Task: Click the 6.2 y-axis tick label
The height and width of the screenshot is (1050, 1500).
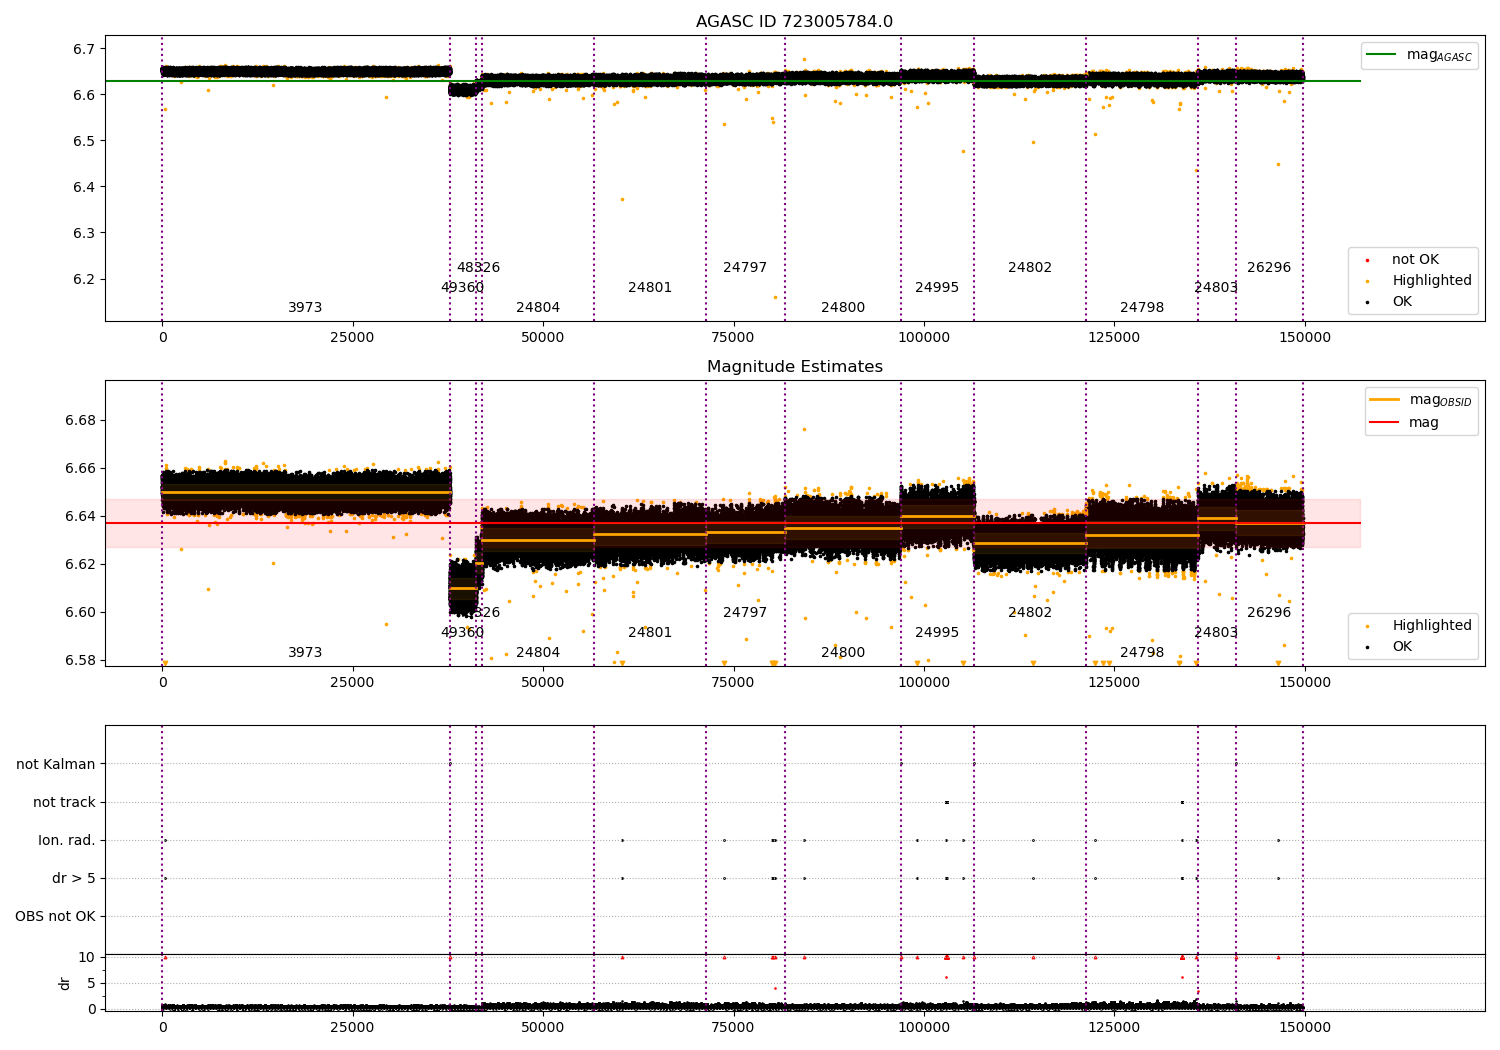Action: [x=84, y=279]
